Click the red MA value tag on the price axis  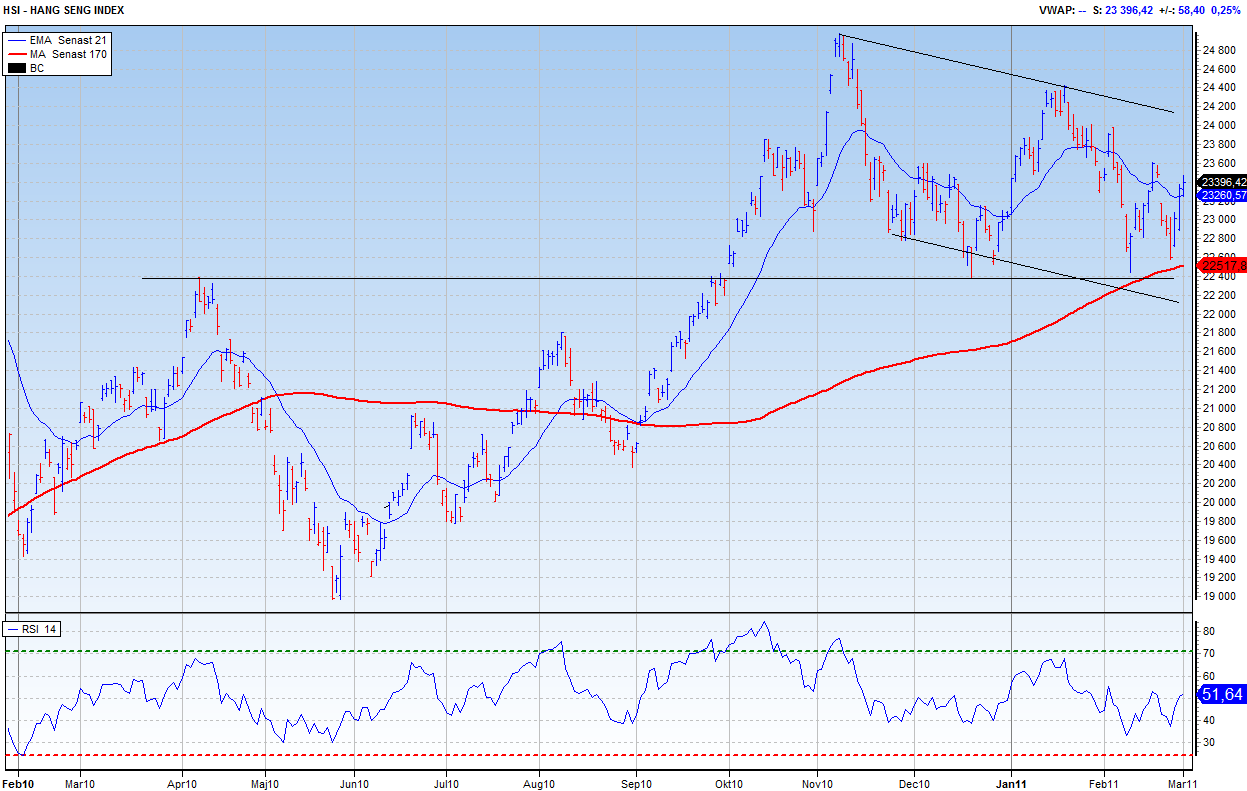(x=1222, y=265)
